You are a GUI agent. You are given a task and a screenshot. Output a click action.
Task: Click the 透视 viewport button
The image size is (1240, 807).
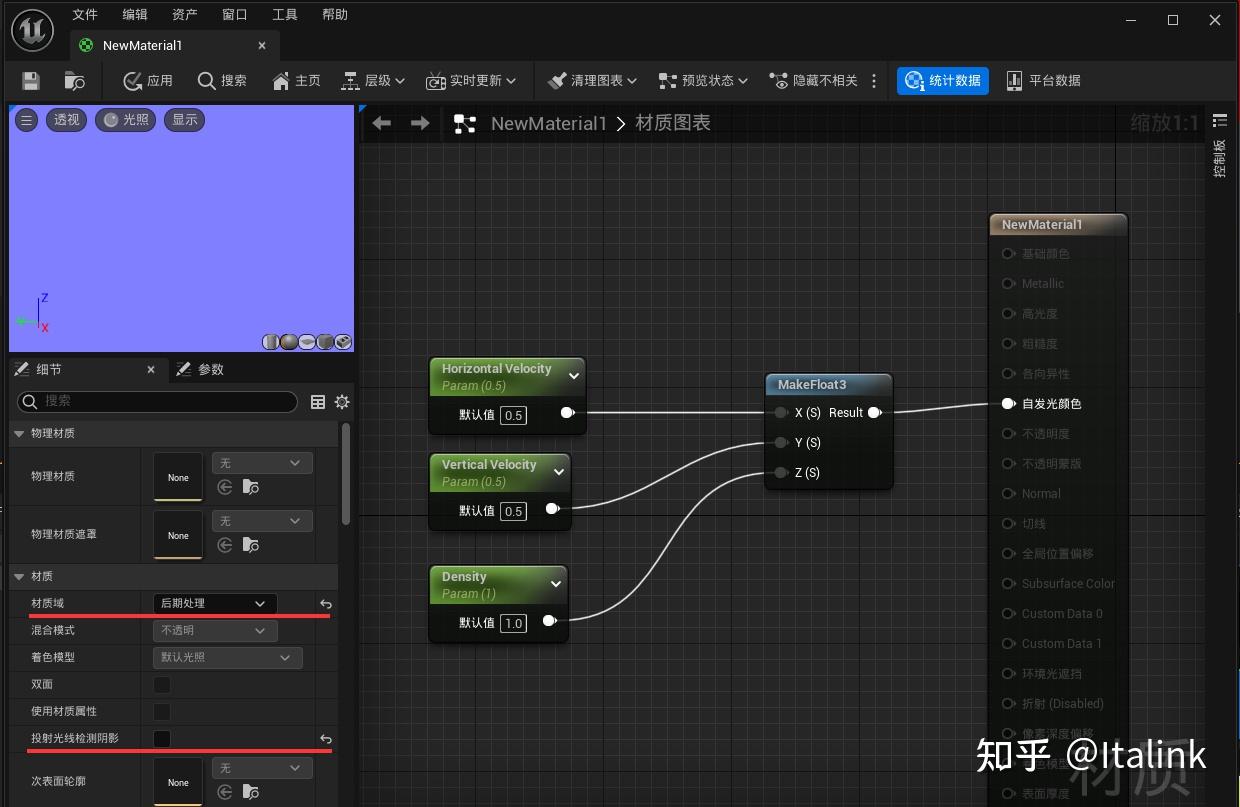[66, 120]
